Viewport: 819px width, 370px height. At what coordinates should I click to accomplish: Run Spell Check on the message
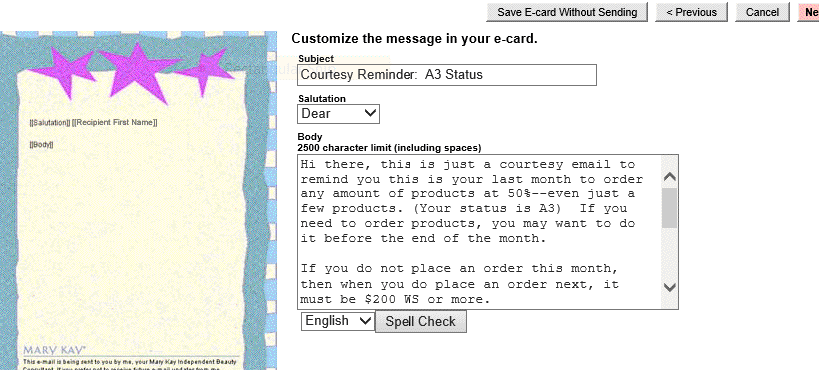tap(420, 321)
